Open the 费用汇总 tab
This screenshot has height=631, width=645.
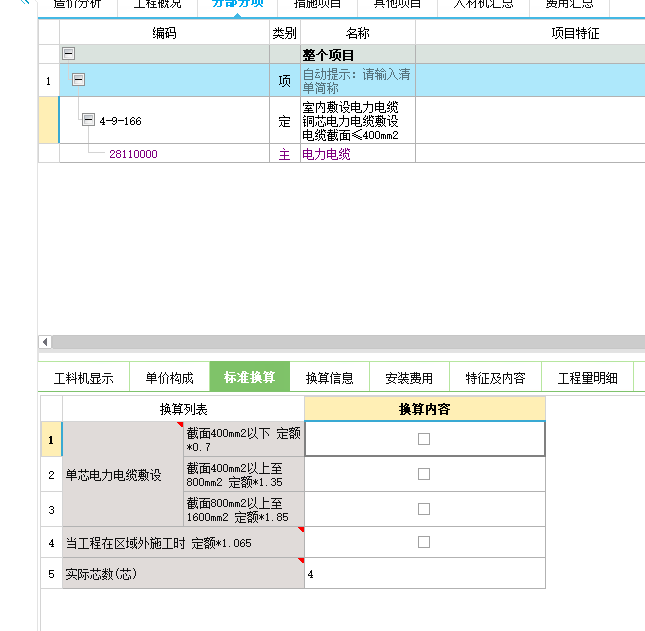pyautogui.click(x=569, y=5)
